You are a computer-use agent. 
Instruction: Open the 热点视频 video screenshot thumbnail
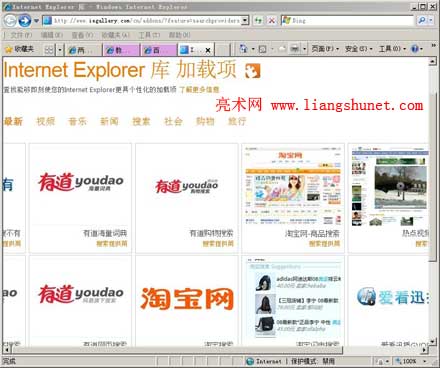point(390,186)
